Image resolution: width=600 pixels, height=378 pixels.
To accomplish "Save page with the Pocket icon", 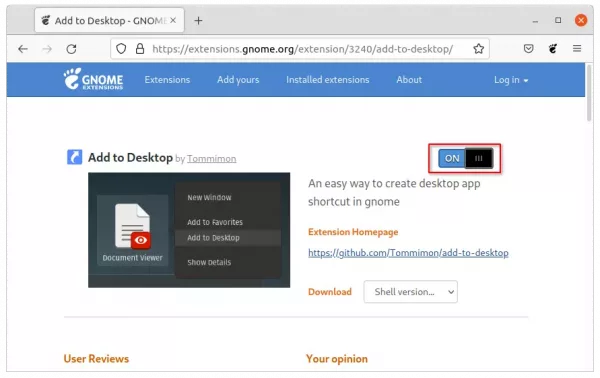I will (528, 49).
